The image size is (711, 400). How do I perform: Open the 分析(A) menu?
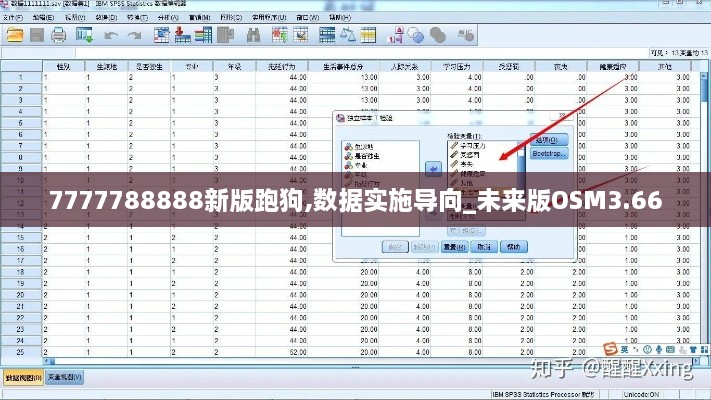click(168, 18)
